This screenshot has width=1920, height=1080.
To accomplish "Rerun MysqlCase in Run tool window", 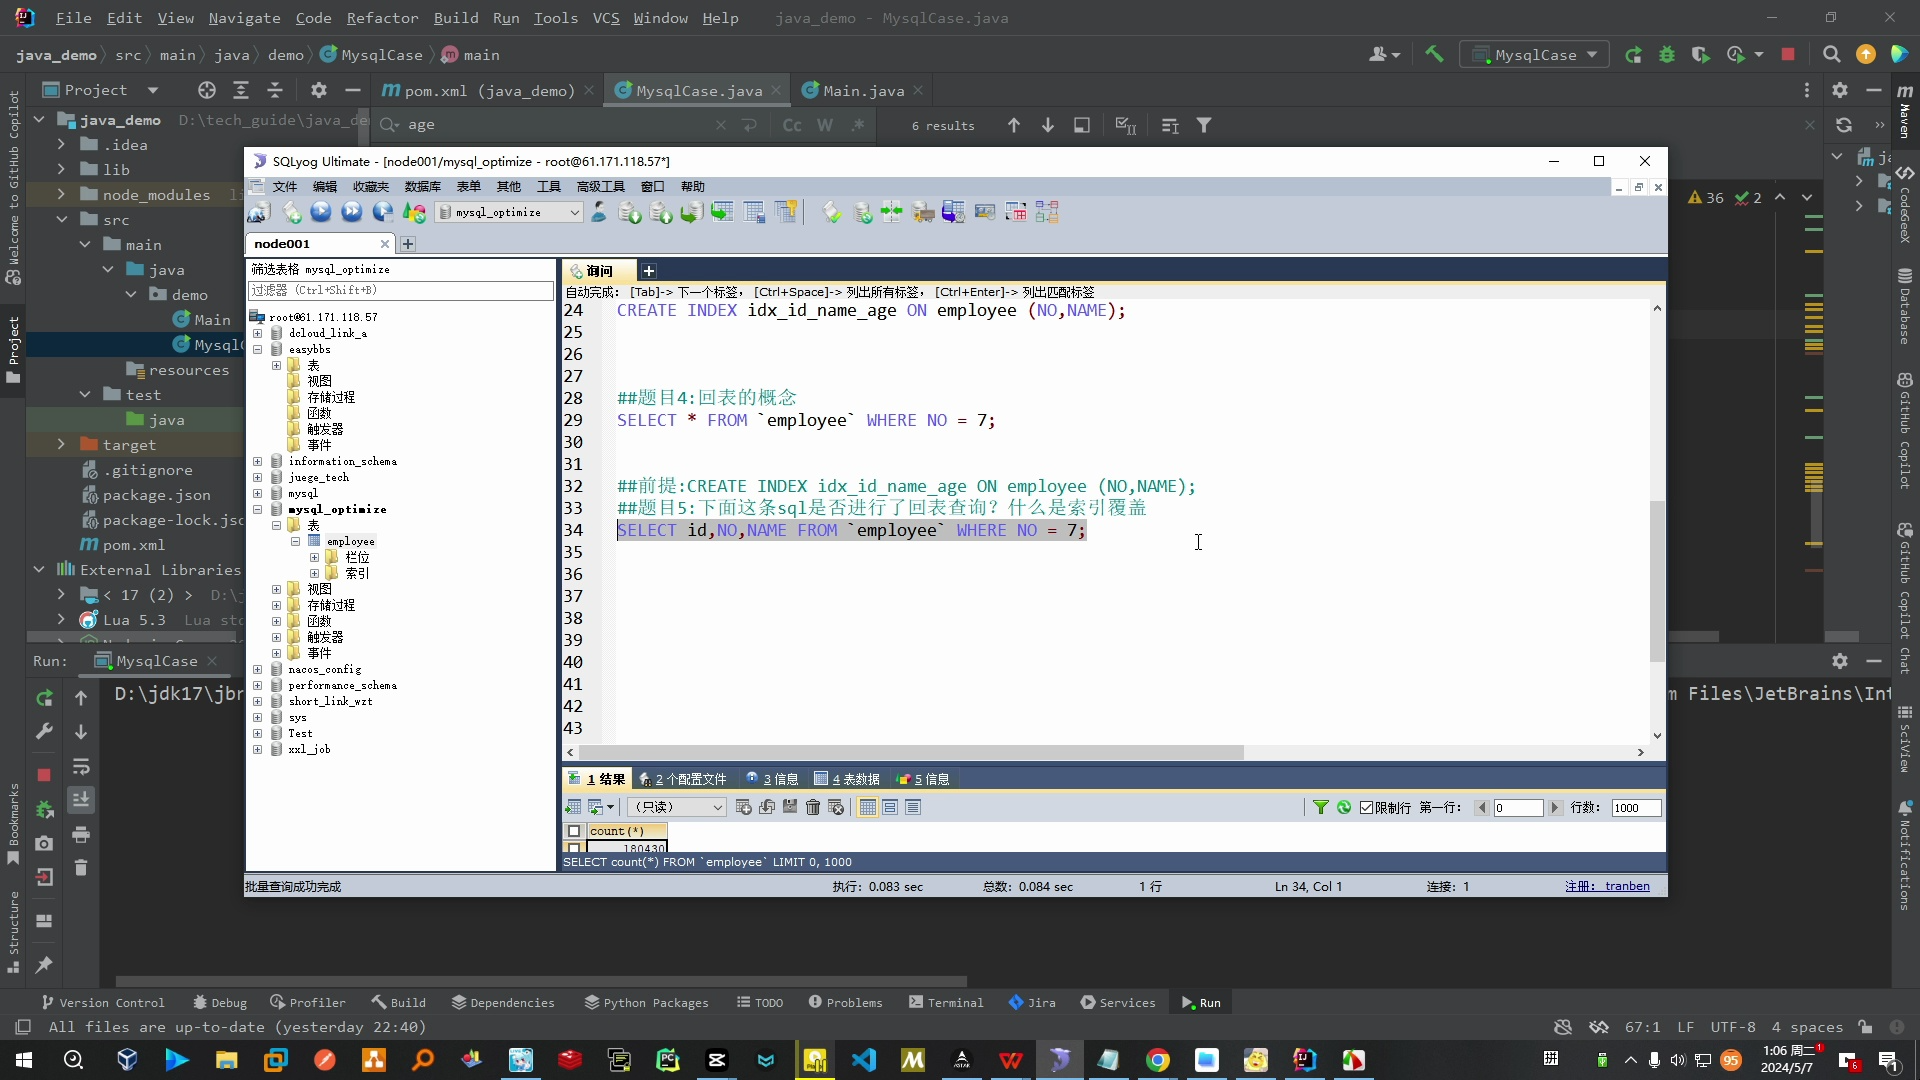I will 44,698.
